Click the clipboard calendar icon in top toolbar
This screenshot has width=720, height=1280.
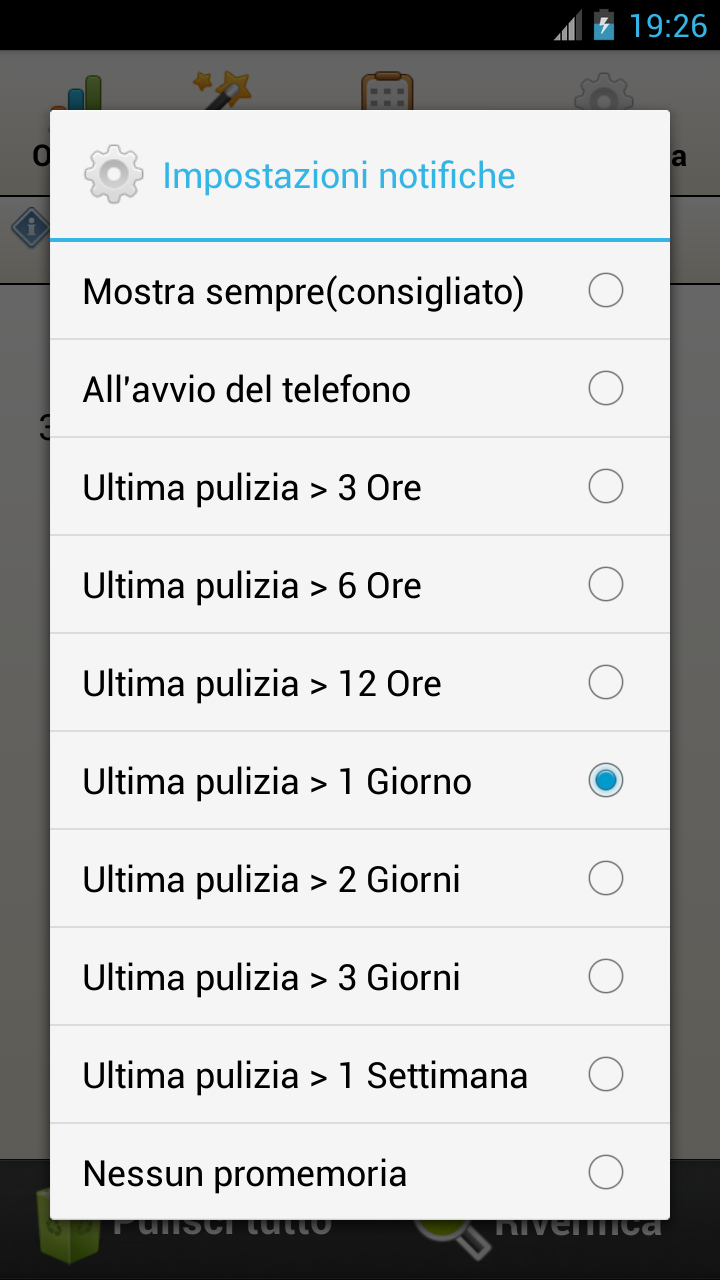(x=387, y=91)
